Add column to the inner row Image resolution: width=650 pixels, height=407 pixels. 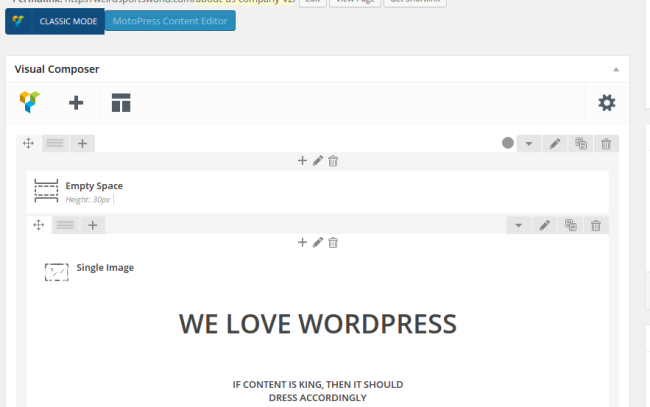click(x=92, y=225)
